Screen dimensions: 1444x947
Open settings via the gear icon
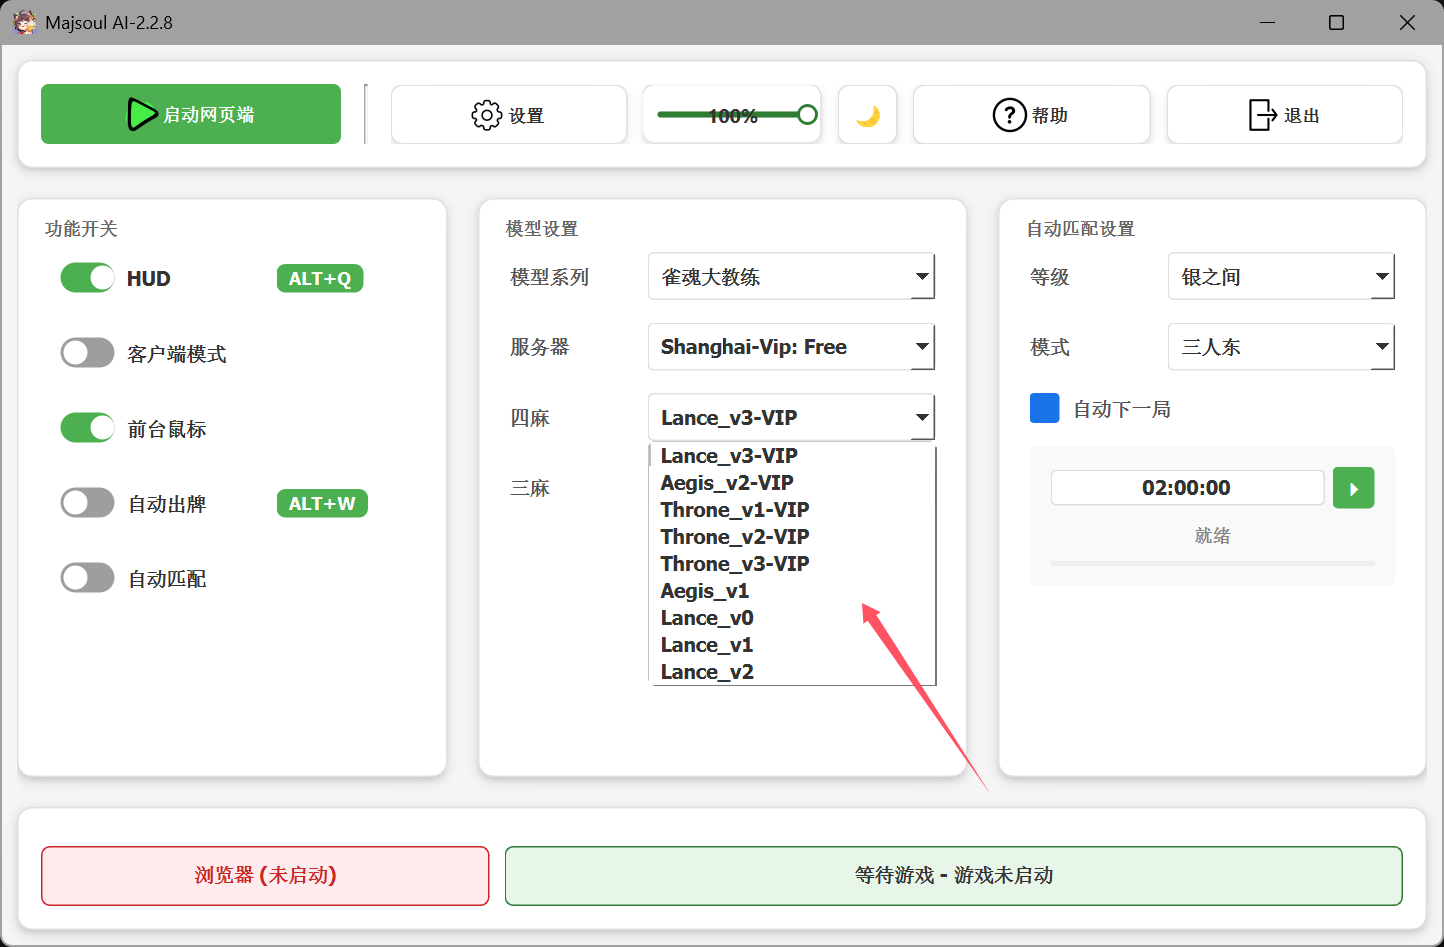(486, 115)
